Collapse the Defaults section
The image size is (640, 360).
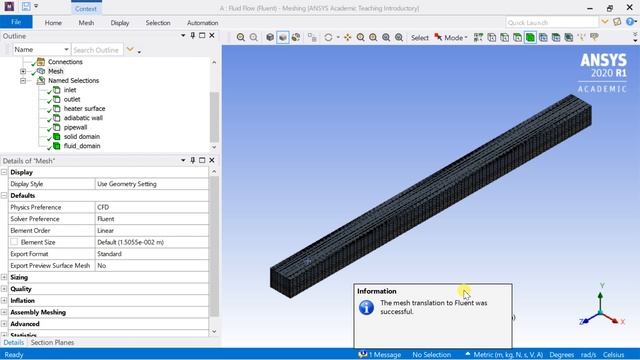pyautogui.click(x=4, y=196)
